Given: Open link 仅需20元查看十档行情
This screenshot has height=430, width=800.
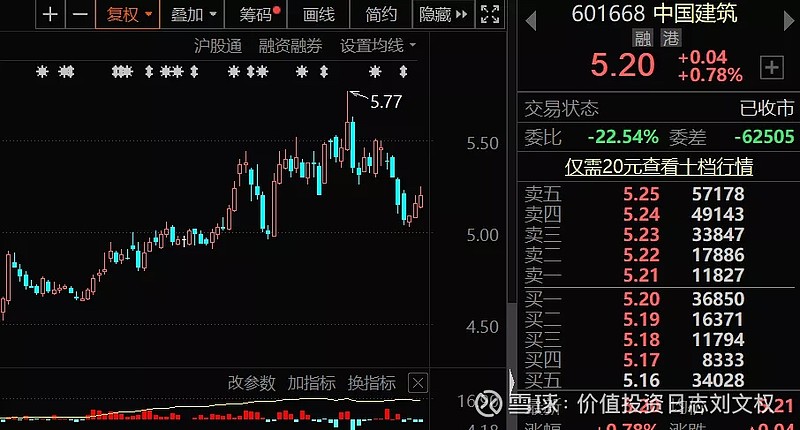Looking at the screenshot, I should pos(659,167).
